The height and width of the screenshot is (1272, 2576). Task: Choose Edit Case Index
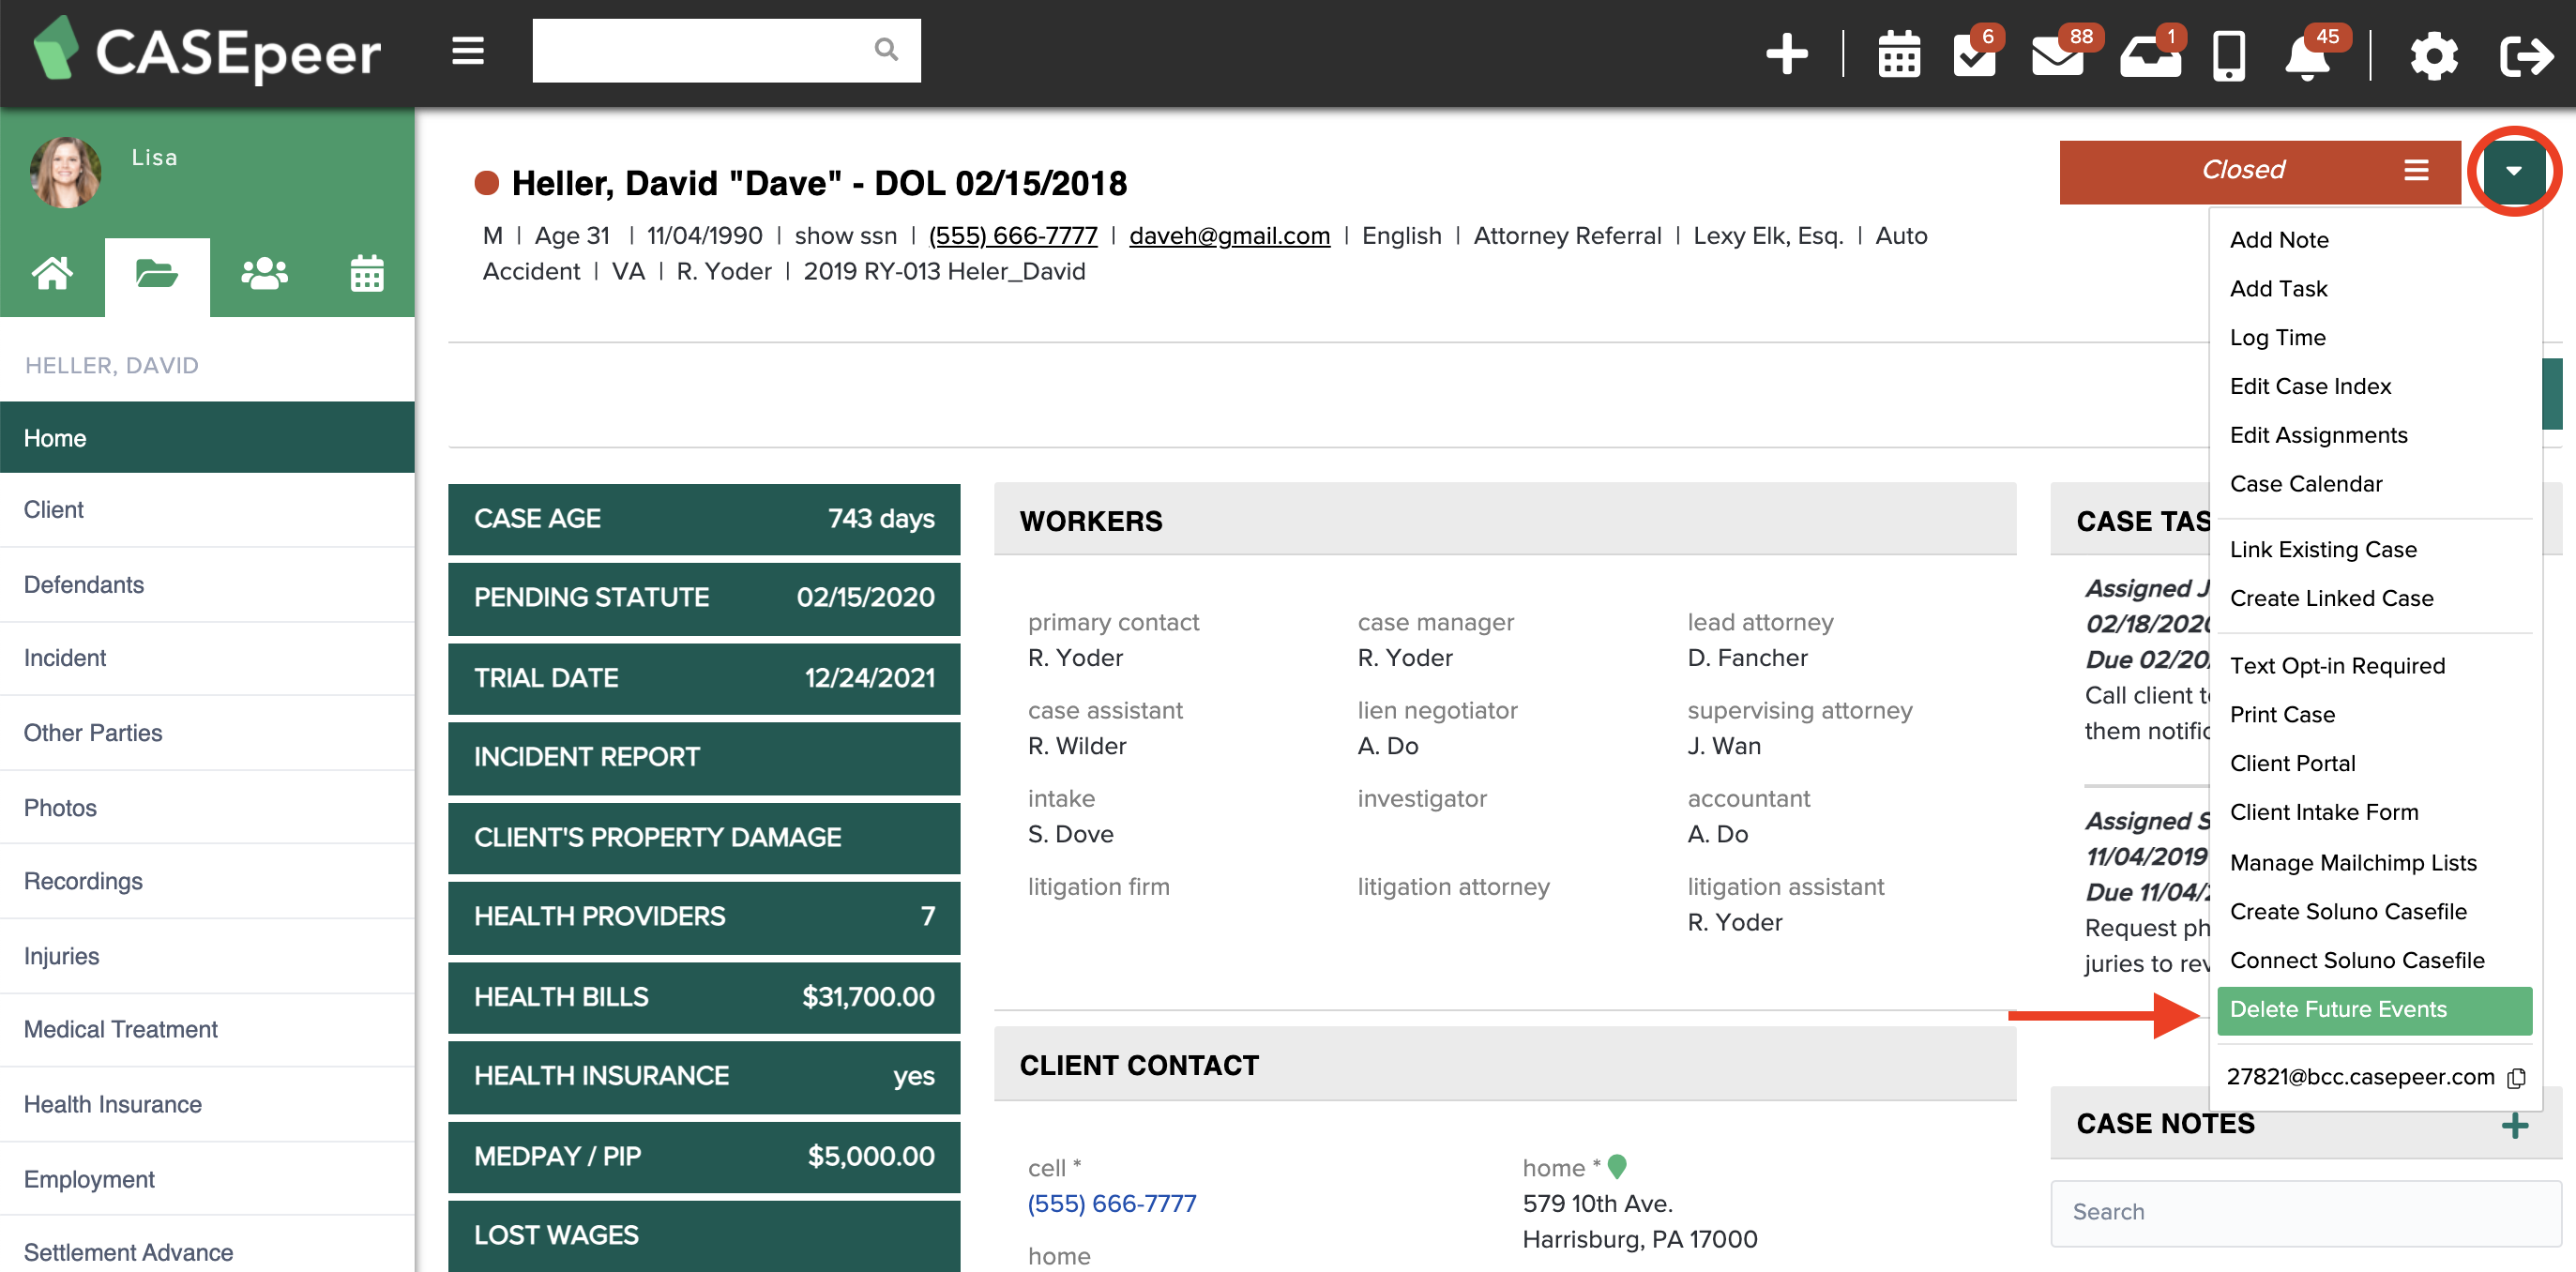[2310, 387]
